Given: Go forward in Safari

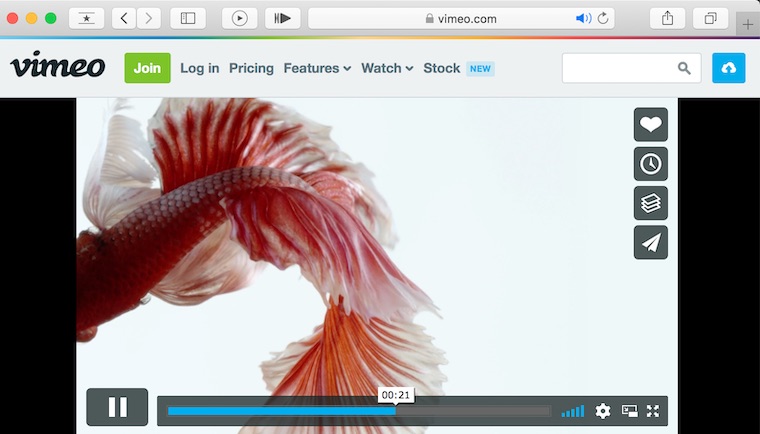Looking at the screenshot, I should coord(149,18).
